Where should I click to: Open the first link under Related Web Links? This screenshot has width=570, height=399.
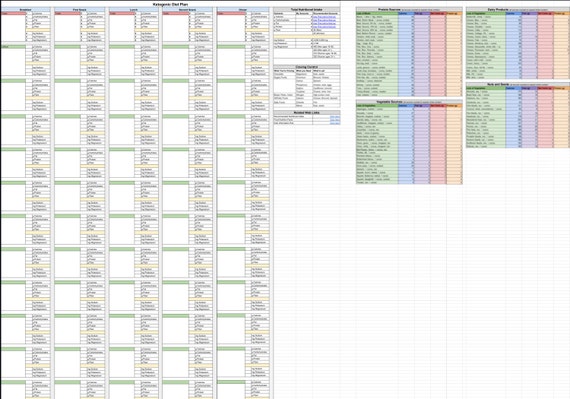335,117
